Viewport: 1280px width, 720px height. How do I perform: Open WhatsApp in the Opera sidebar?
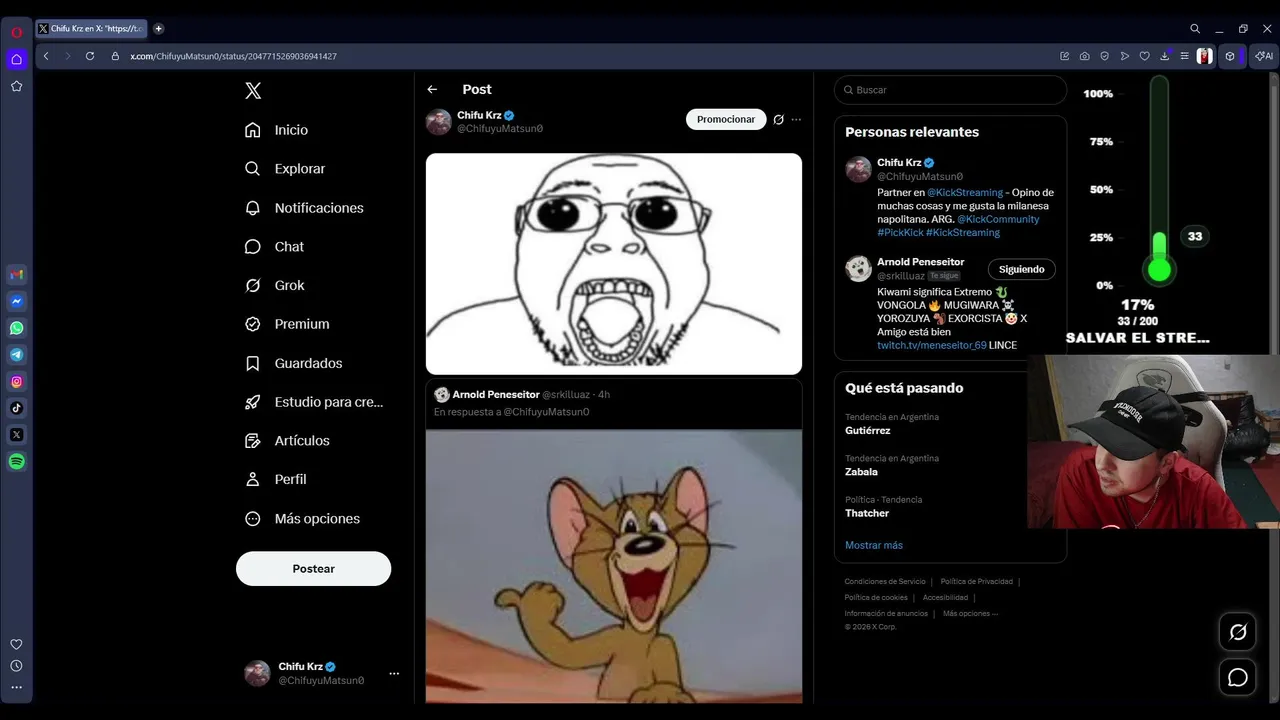coord(16,328)
